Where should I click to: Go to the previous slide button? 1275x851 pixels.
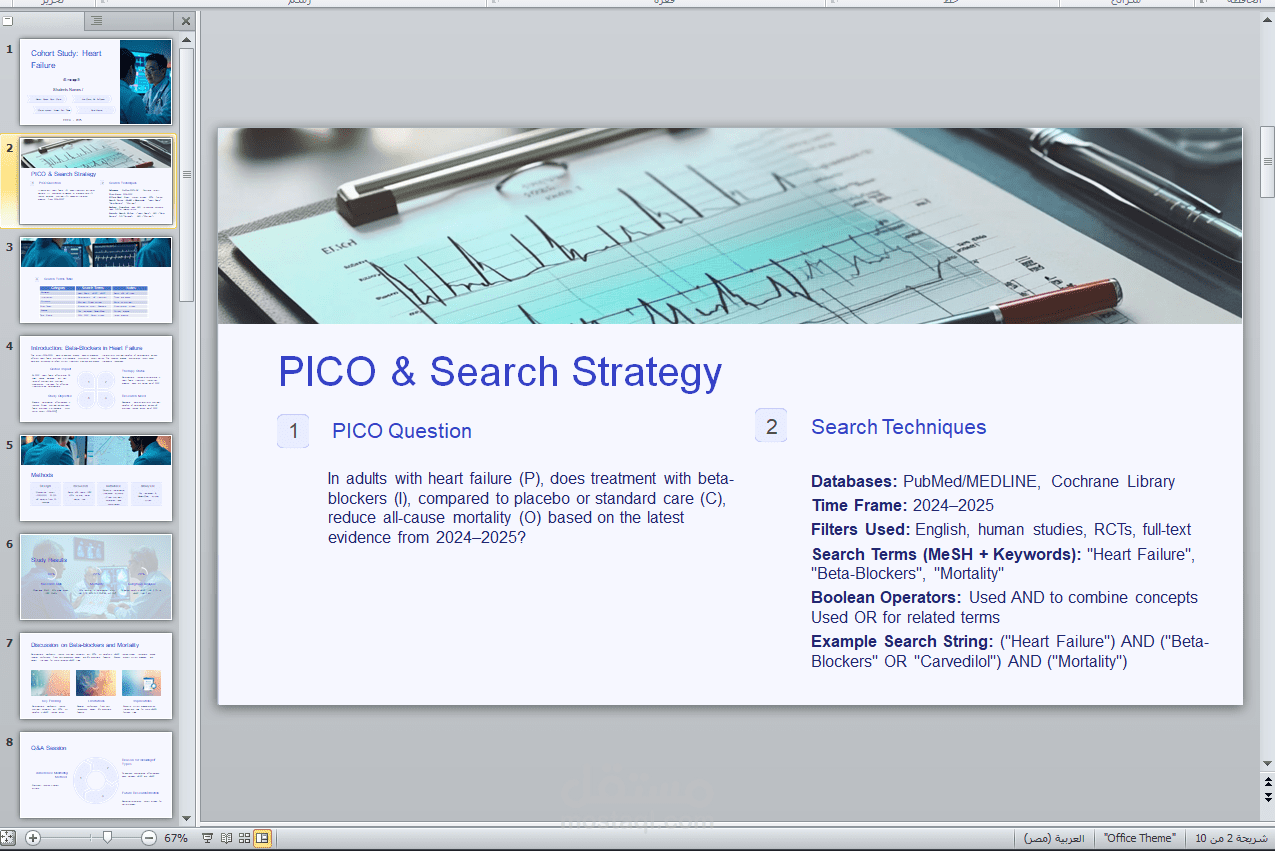pos(1268,783)
